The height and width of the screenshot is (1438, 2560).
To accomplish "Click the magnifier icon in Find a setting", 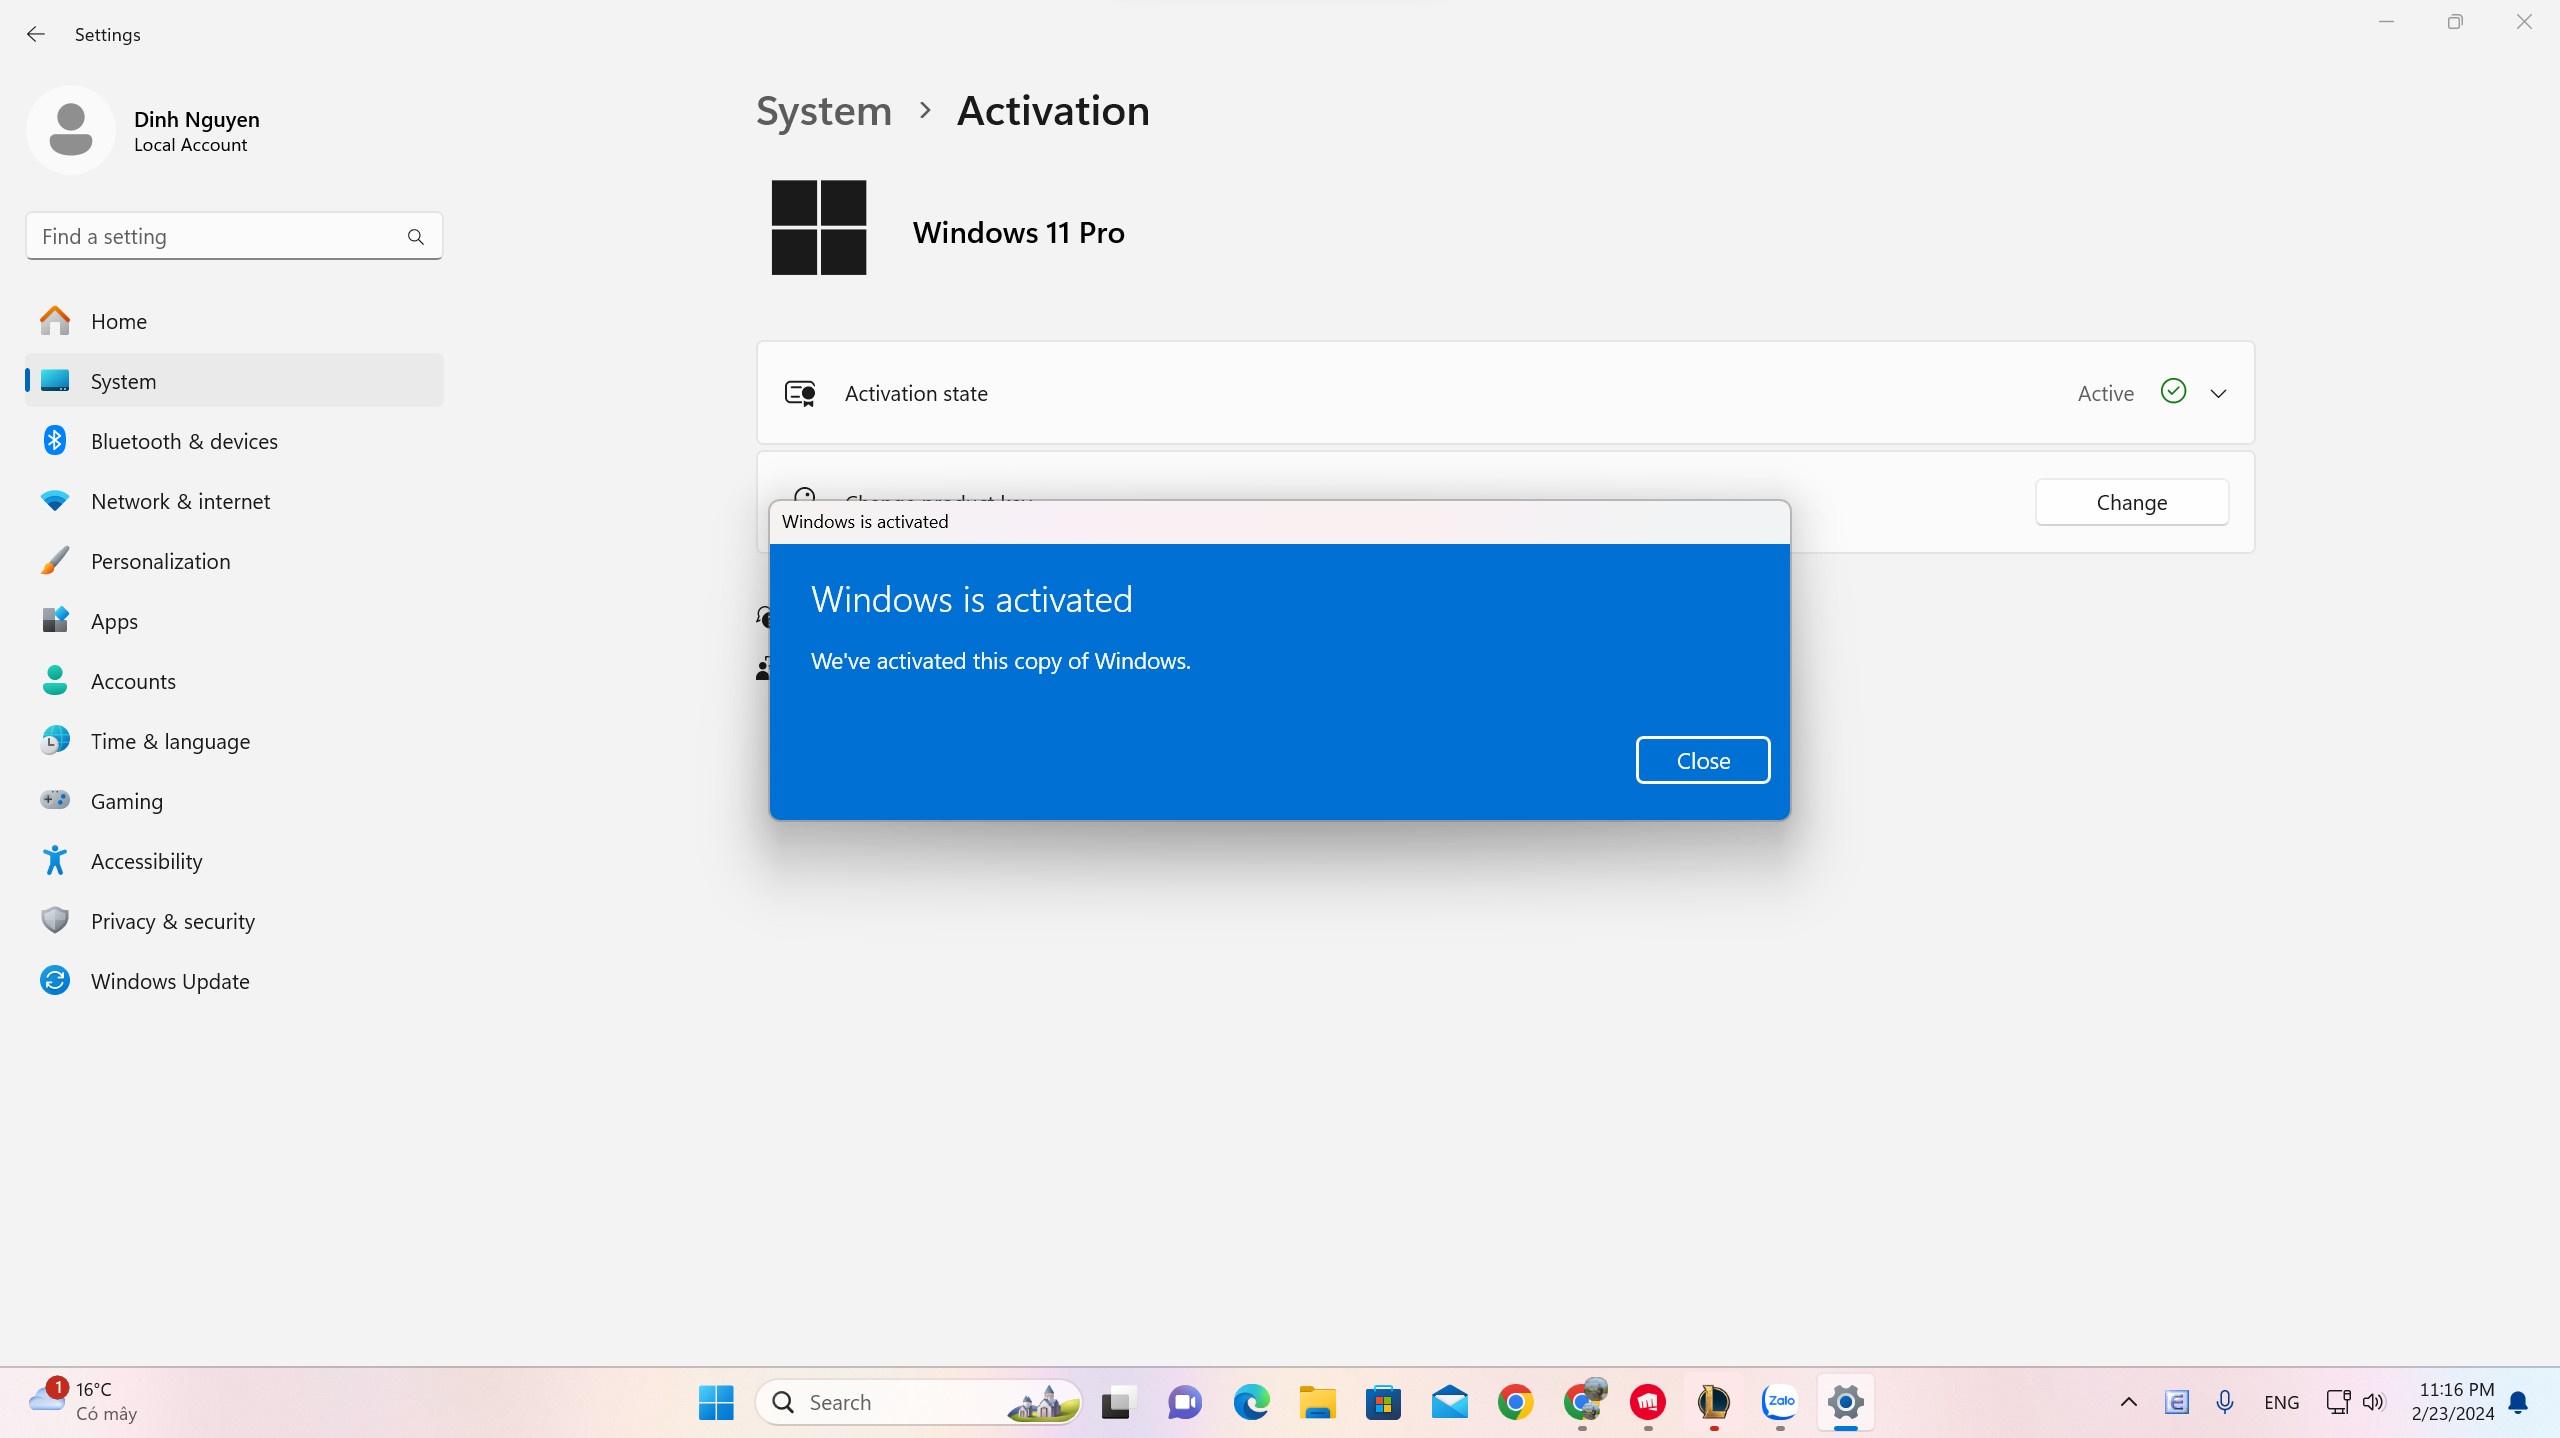I will [x=416, y=237].
